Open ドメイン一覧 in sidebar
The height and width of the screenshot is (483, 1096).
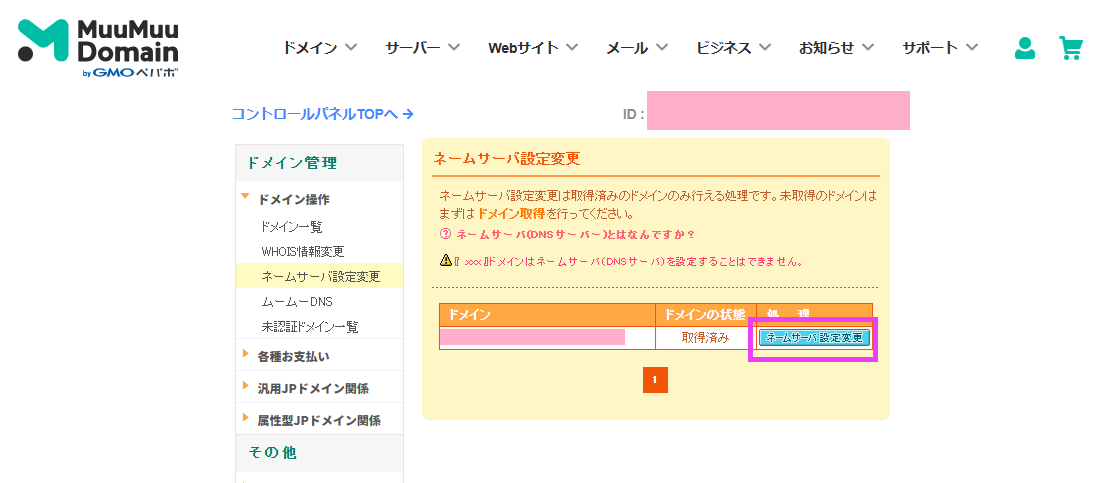click(291, 226)
